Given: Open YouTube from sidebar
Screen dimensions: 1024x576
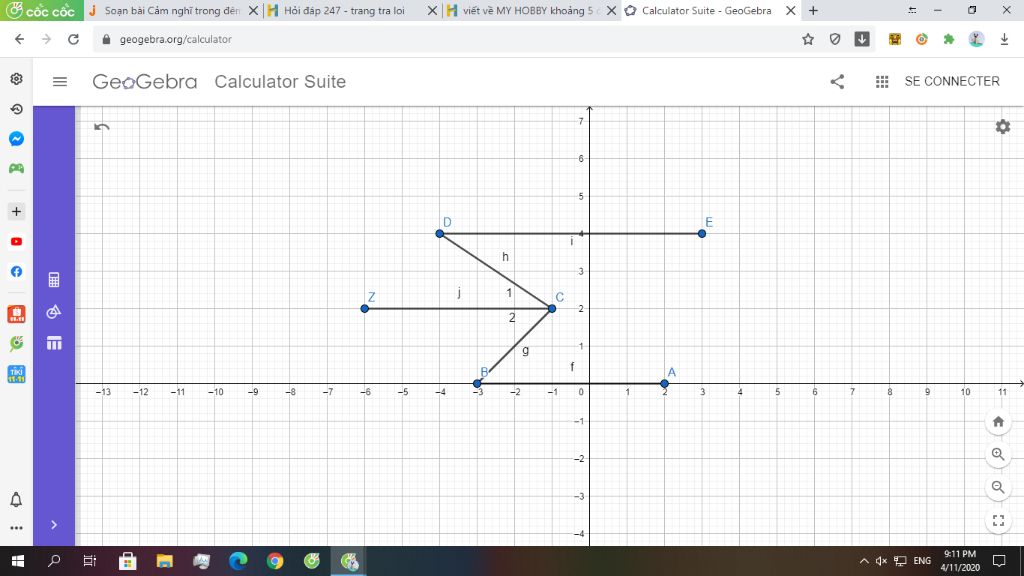Looking at the screenshot, I should [x=16, y=242].
